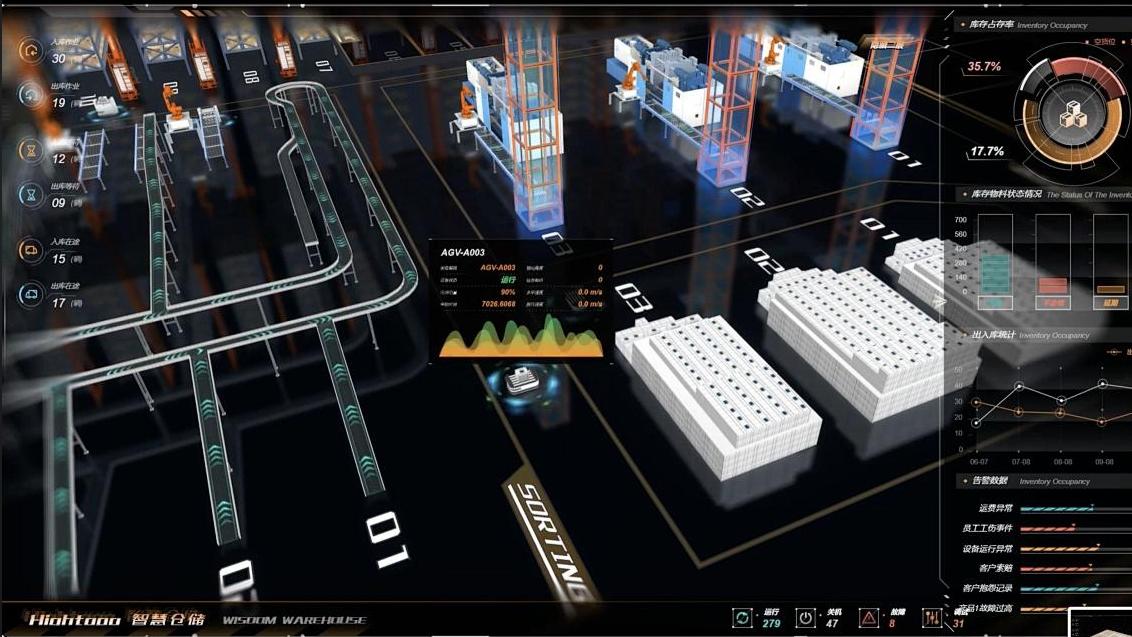Click the SORTING floor label
The width and height of the screenshot is (1132, 637).
tap(554, 540)
